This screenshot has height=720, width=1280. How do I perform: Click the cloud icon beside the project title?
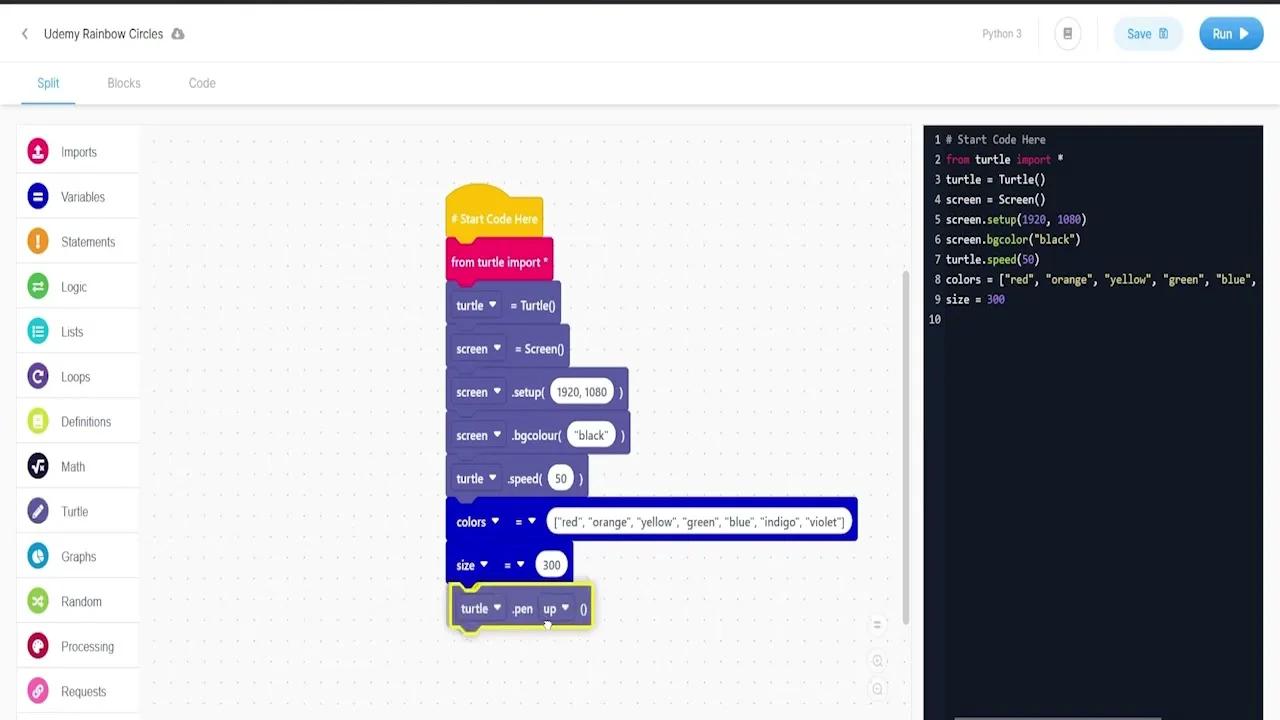point(177,33)
